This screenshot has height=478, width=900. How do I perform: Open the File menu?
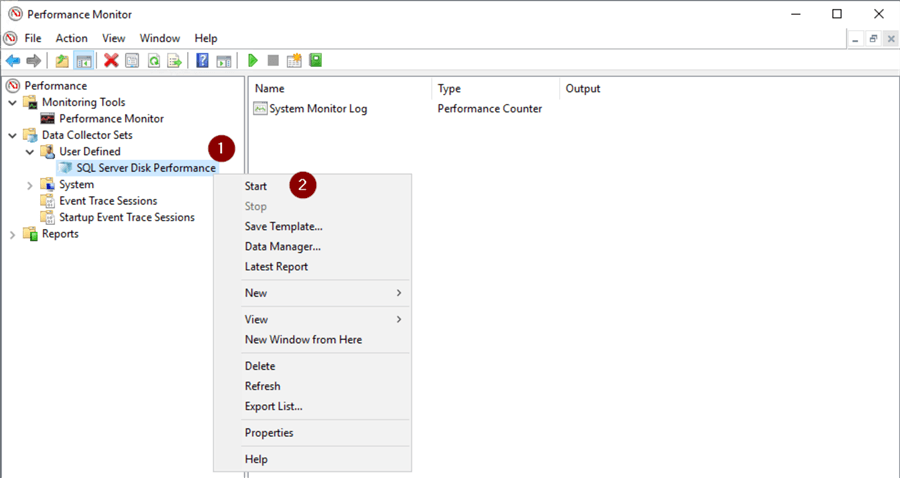point(33,38)
